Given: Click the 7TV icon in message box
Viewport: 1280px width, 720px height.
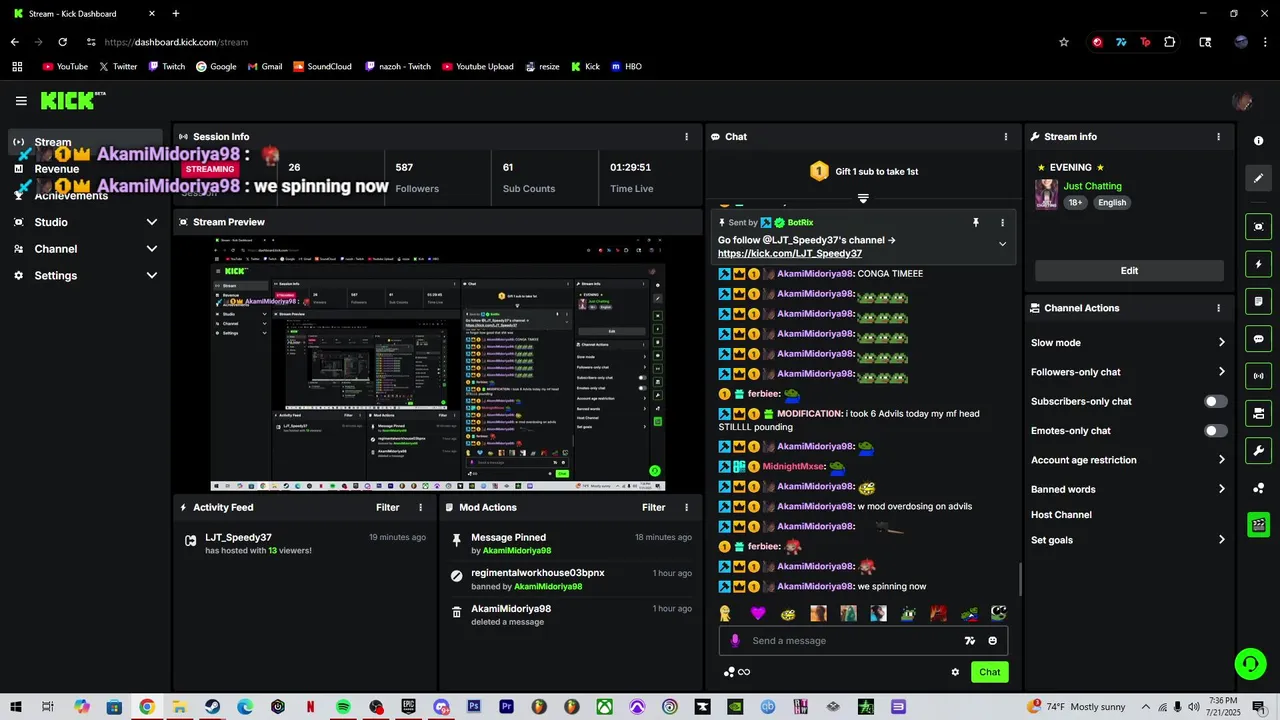Looking at the screenshot, I should tap(969, 641).
